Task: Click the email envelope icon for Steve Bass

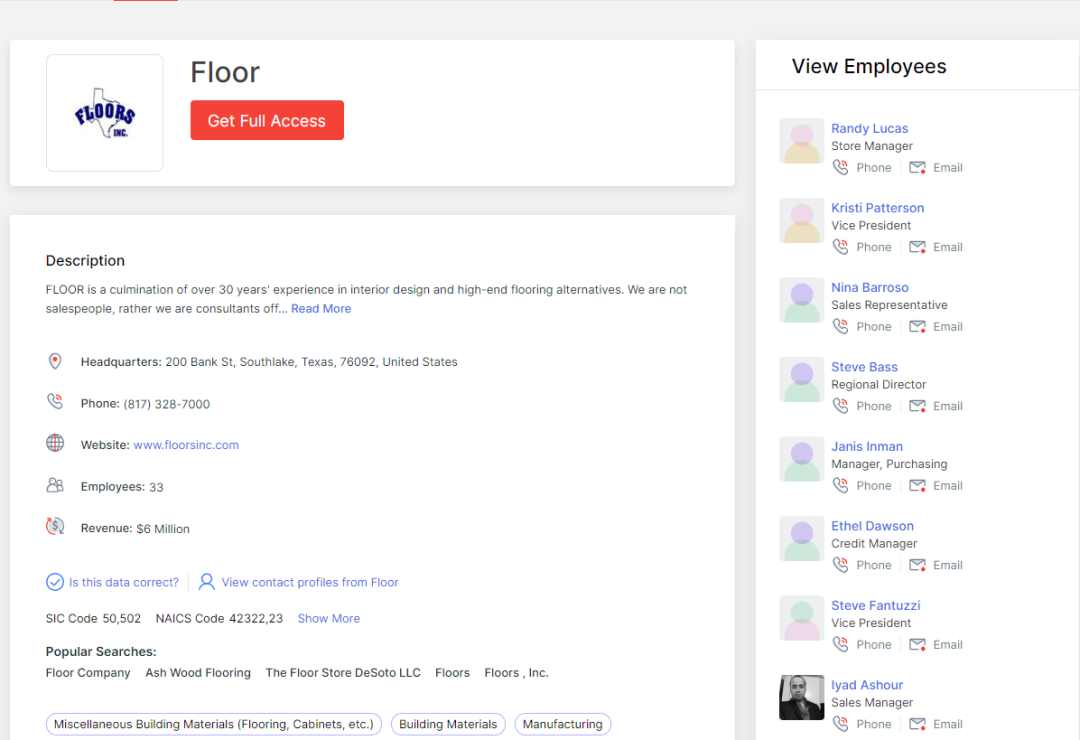Action: pos(917,406)
